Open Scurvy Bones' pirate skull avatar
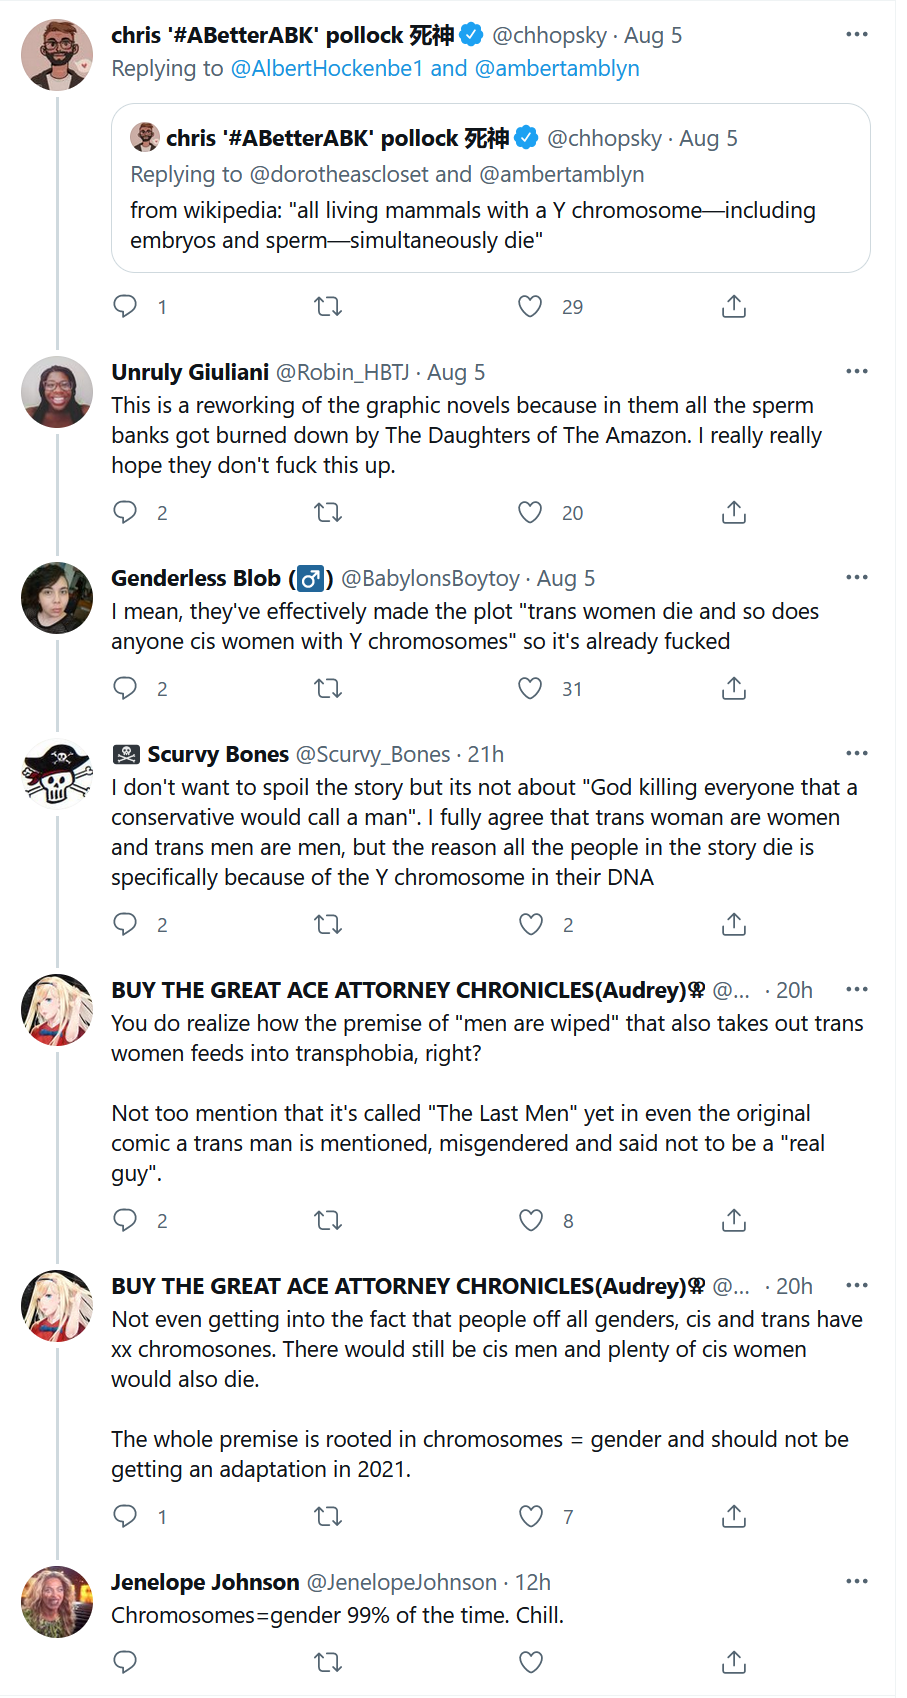Viewport: 907px width, 1698px height. 57,774
